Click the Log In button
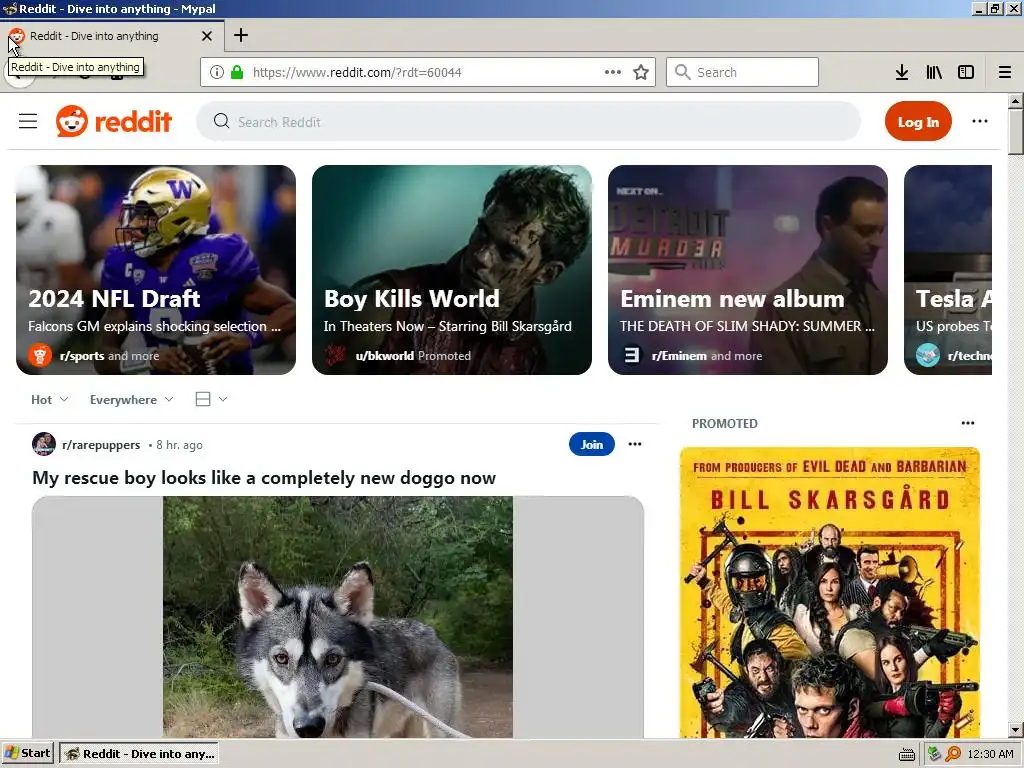 (918, 121)
